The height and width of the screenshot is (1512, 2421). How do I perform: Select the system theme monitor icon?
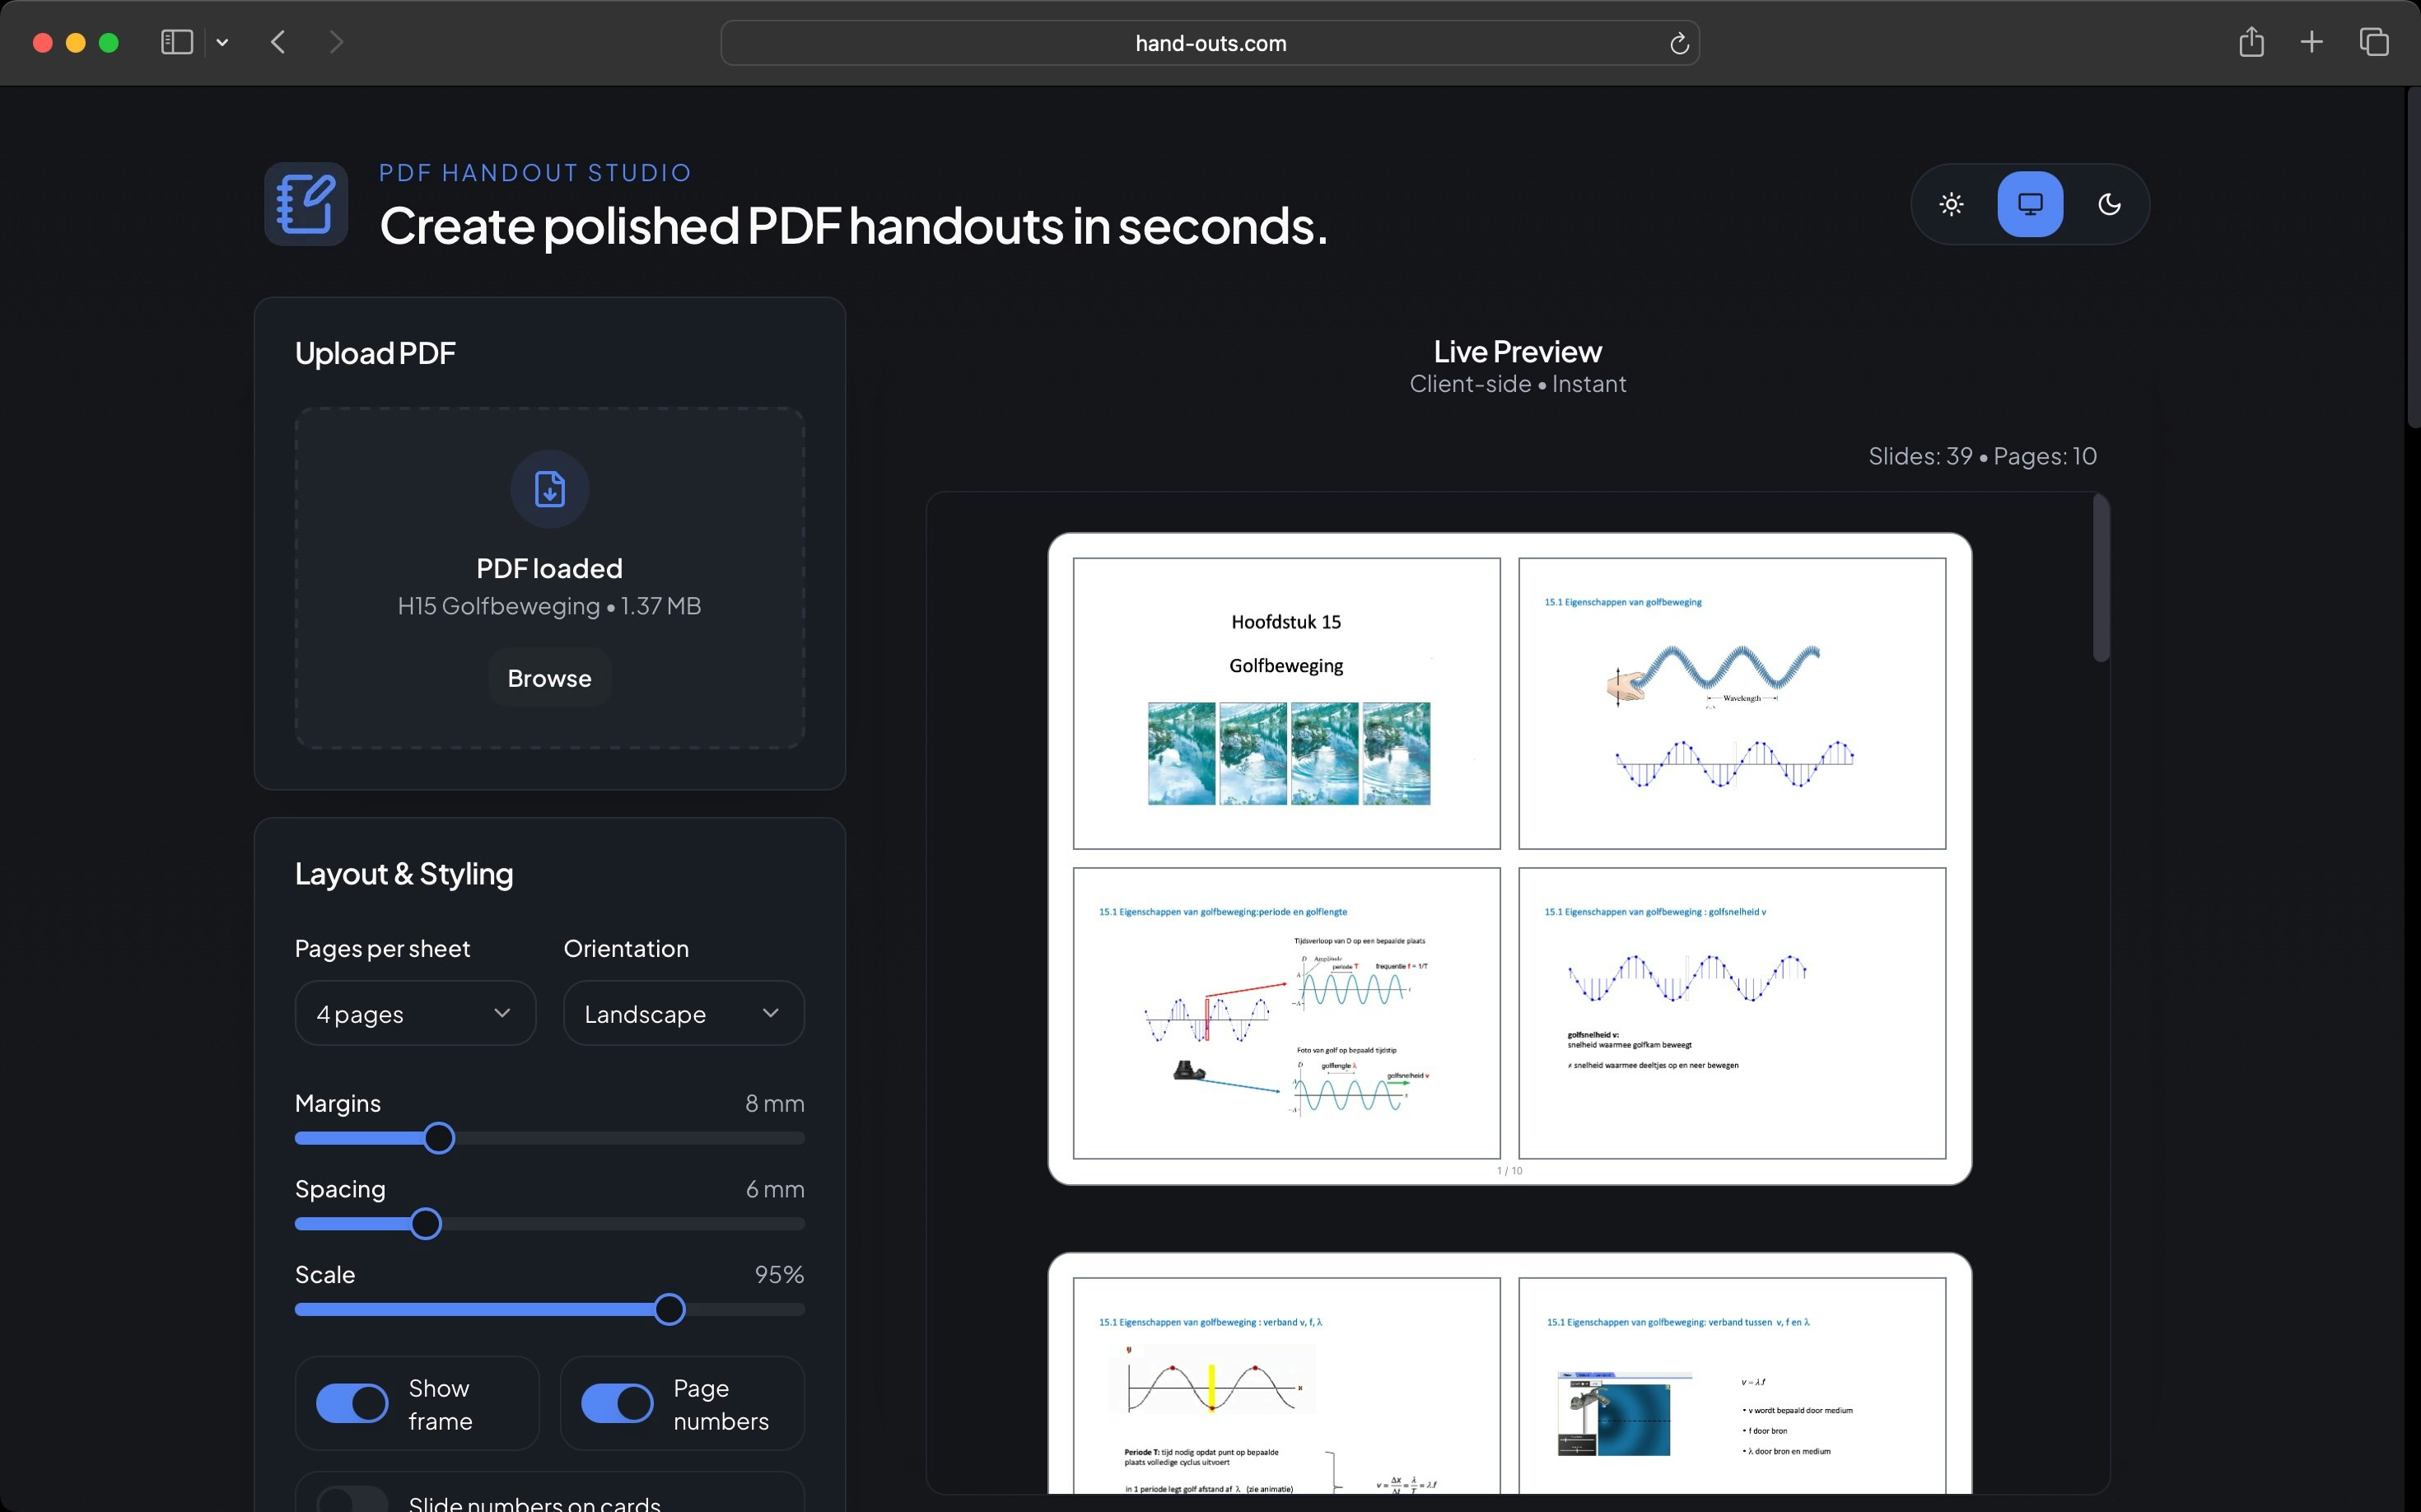tap(2029, 203)
